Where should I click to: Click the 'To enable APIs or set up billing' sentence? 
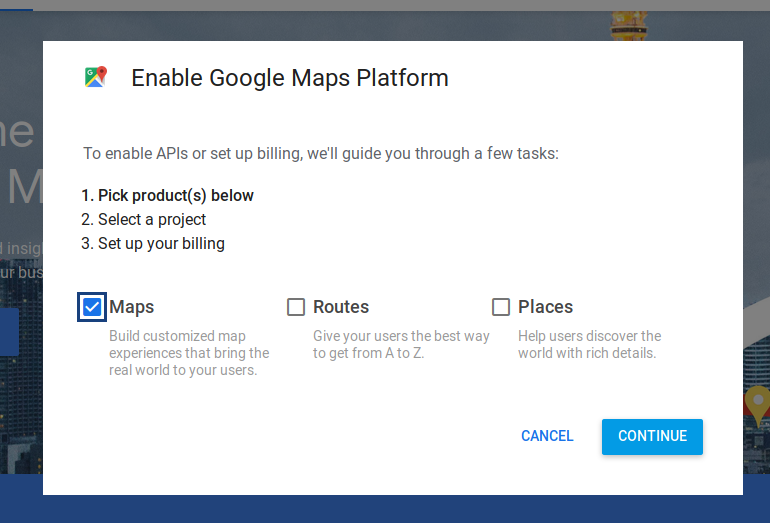321,154
